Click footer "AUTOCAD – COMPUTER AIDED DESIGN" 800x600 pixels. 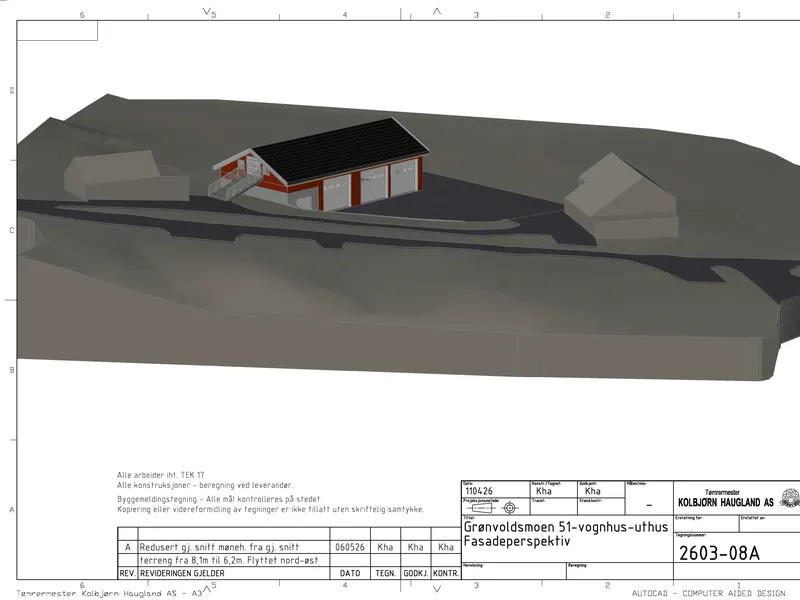(708, 593)
